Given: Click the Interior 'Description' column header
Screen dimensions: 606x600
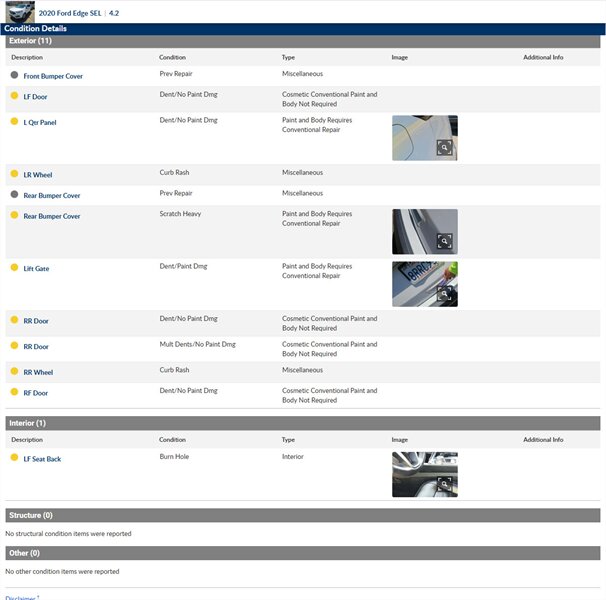Looking at the screenshot, I should click(x=27, y=440).
